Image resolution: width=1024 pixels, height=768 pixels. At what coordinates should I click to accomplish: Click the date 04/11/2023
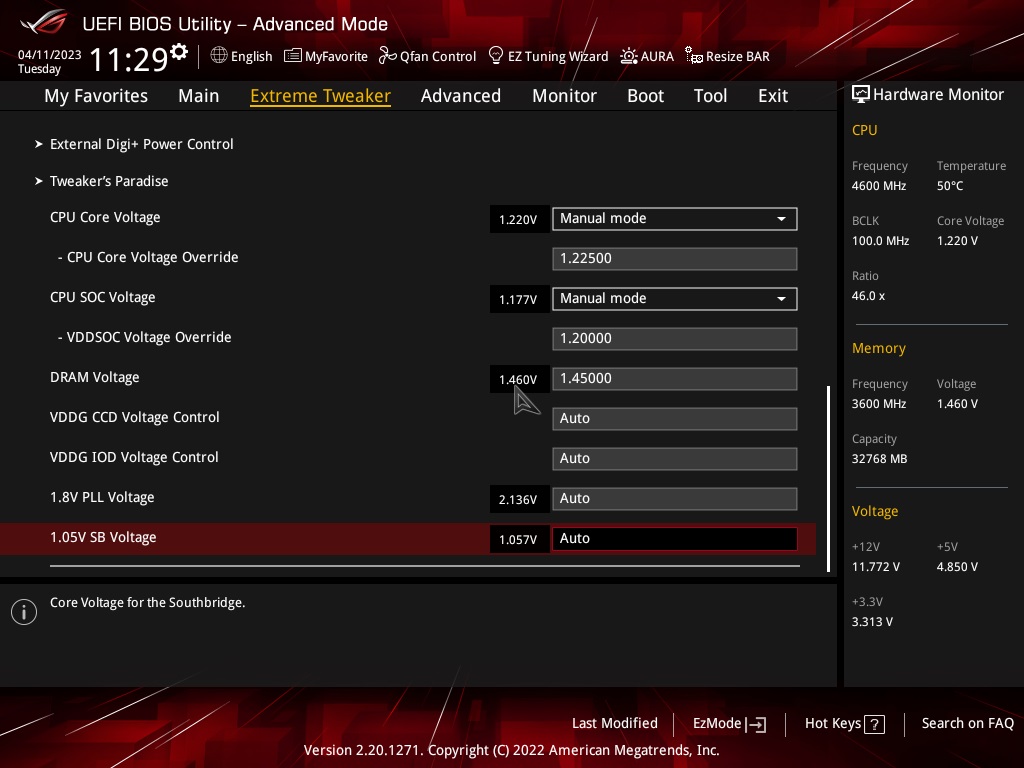point(50,55)
